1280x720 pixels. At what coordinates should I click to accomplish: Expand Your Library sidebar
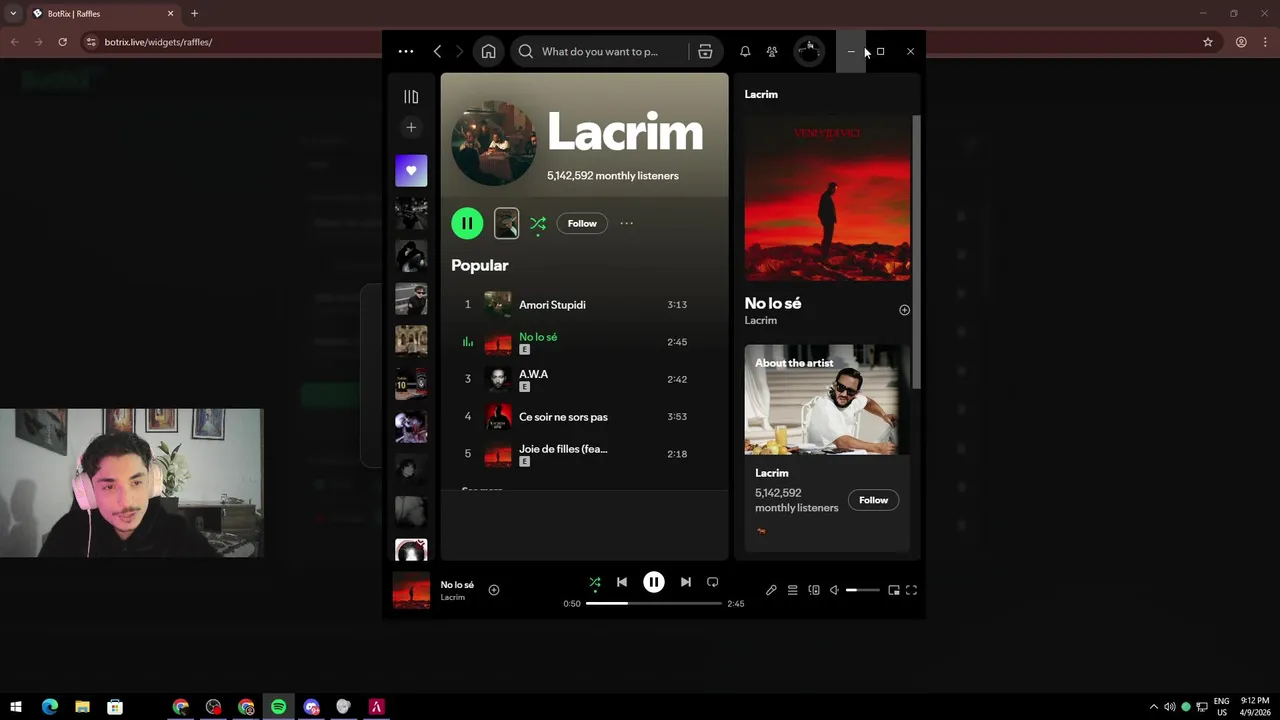click(411, 97)
